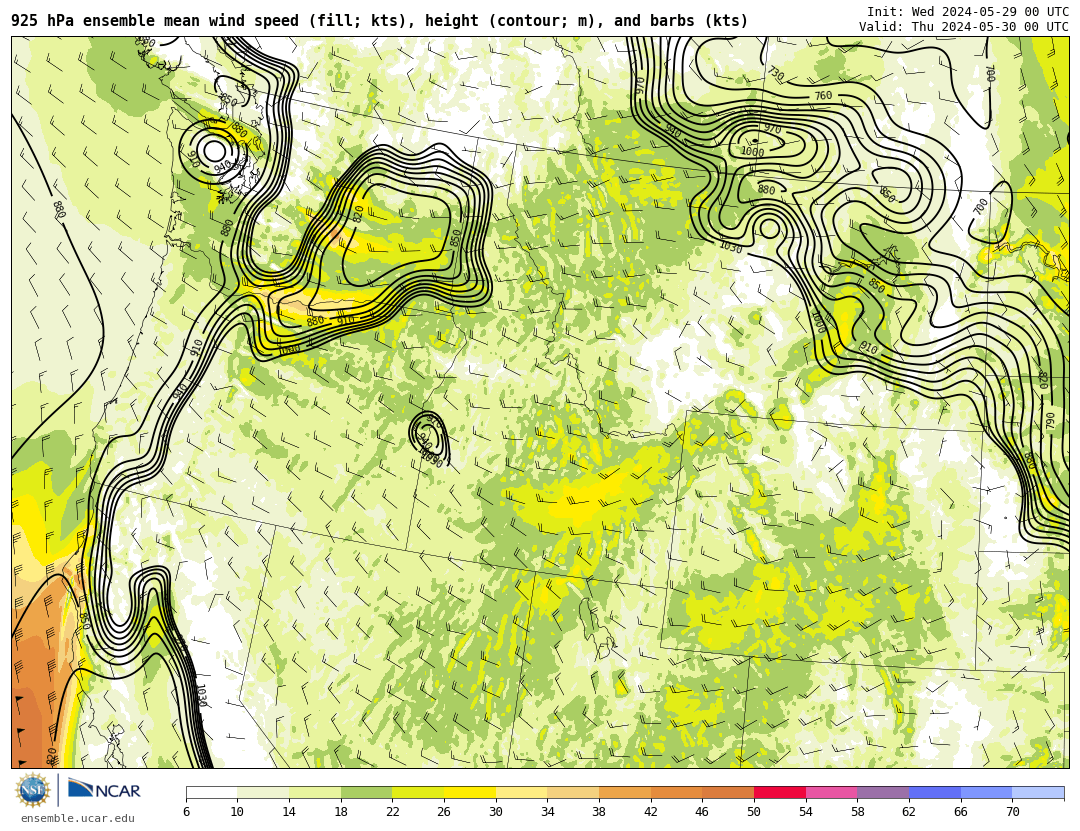Click the legend tick label 62
This screenshot has width=1080, height=831.
(908, 812)
